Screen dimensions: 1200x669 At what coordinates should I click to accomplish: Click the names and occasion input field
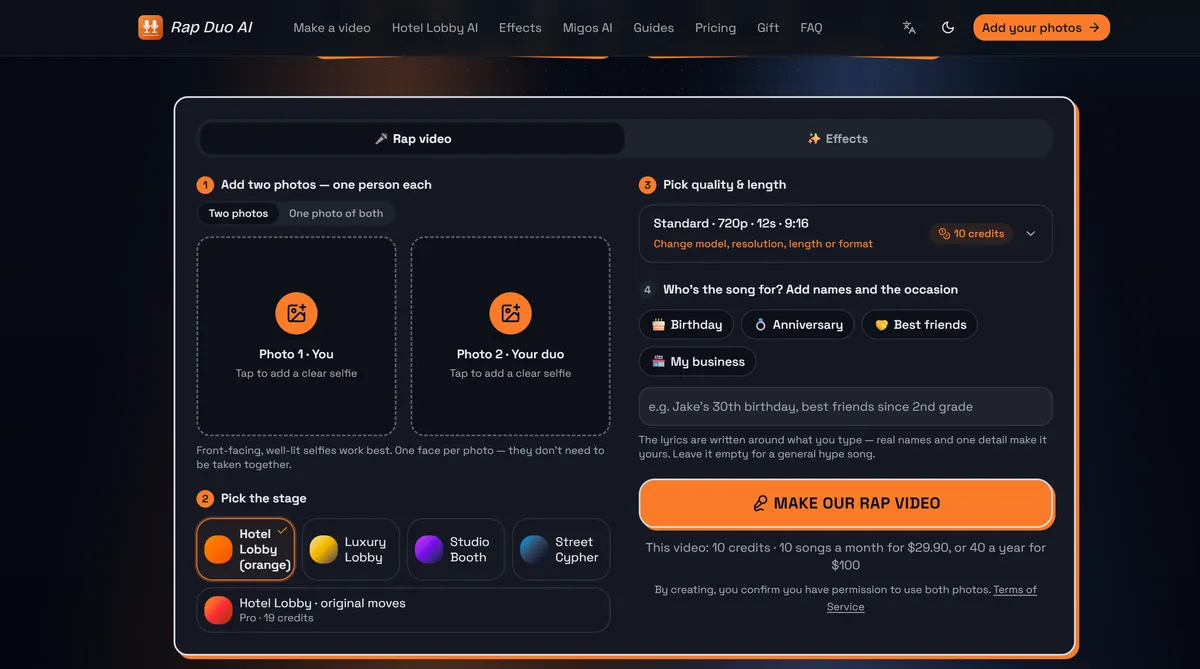tap(845, 407)
